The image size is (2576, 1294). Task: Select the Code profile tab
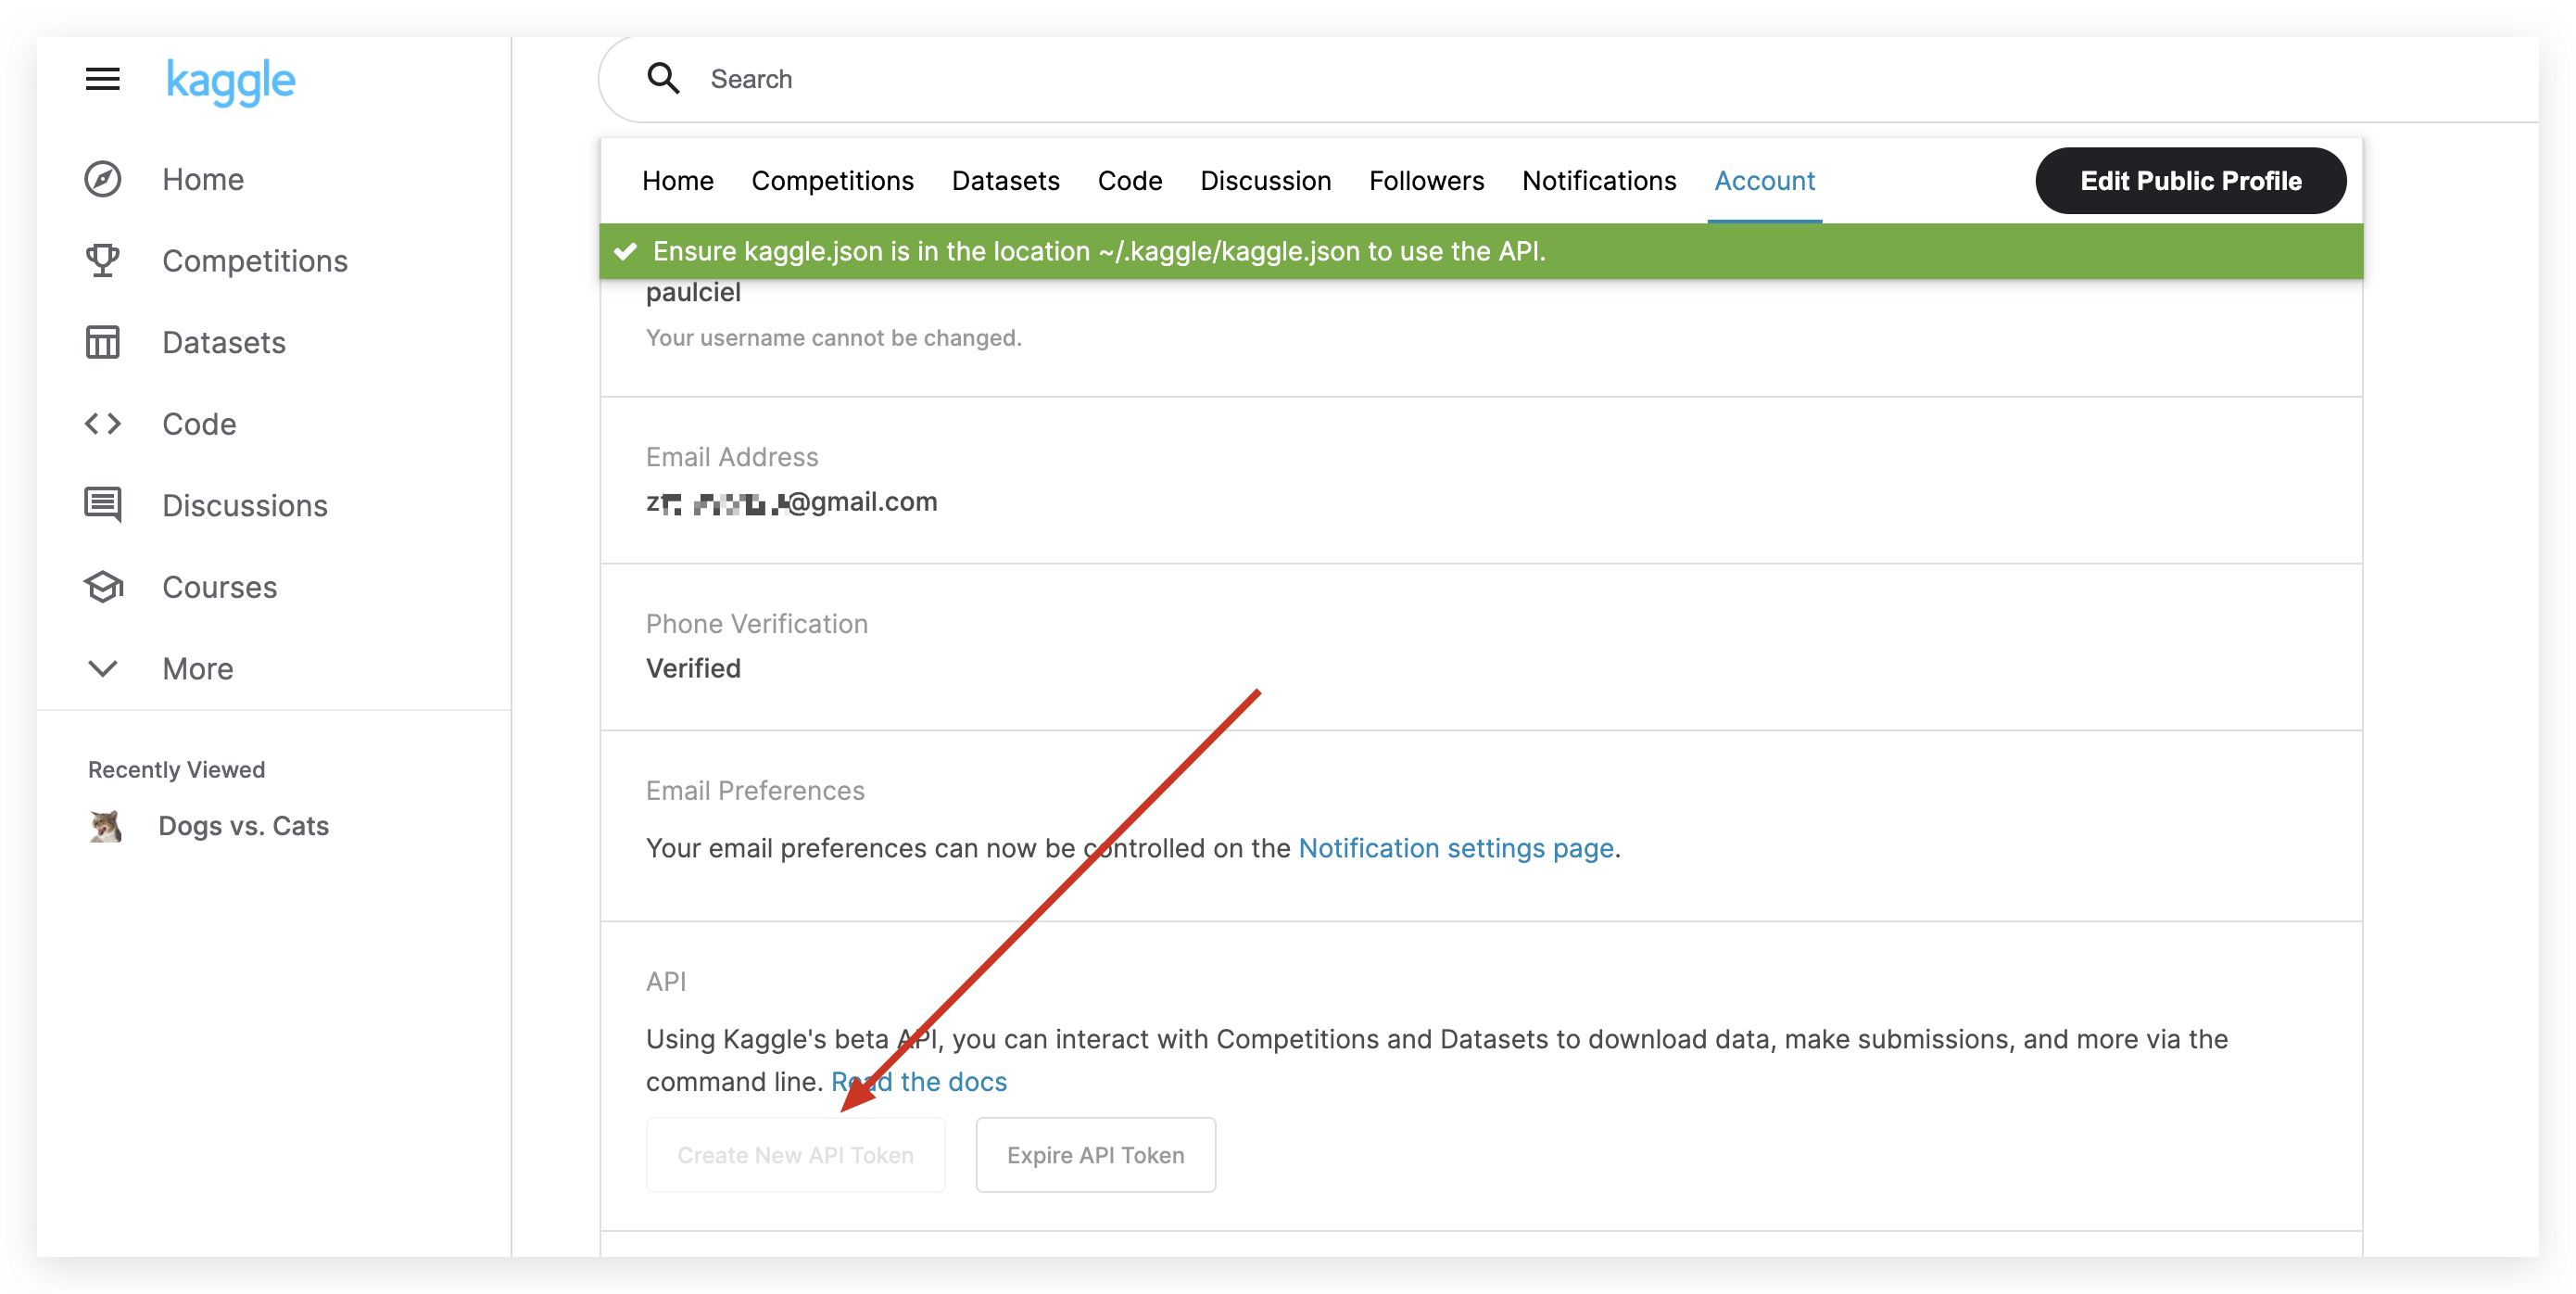click(1130, 181)
